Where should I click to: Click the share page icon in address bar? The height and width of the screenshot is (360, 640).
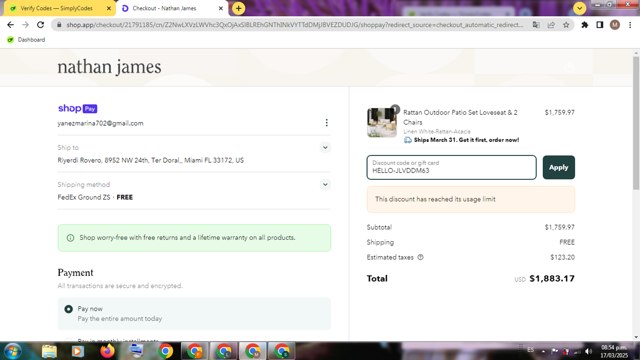(x=551, y=25)
